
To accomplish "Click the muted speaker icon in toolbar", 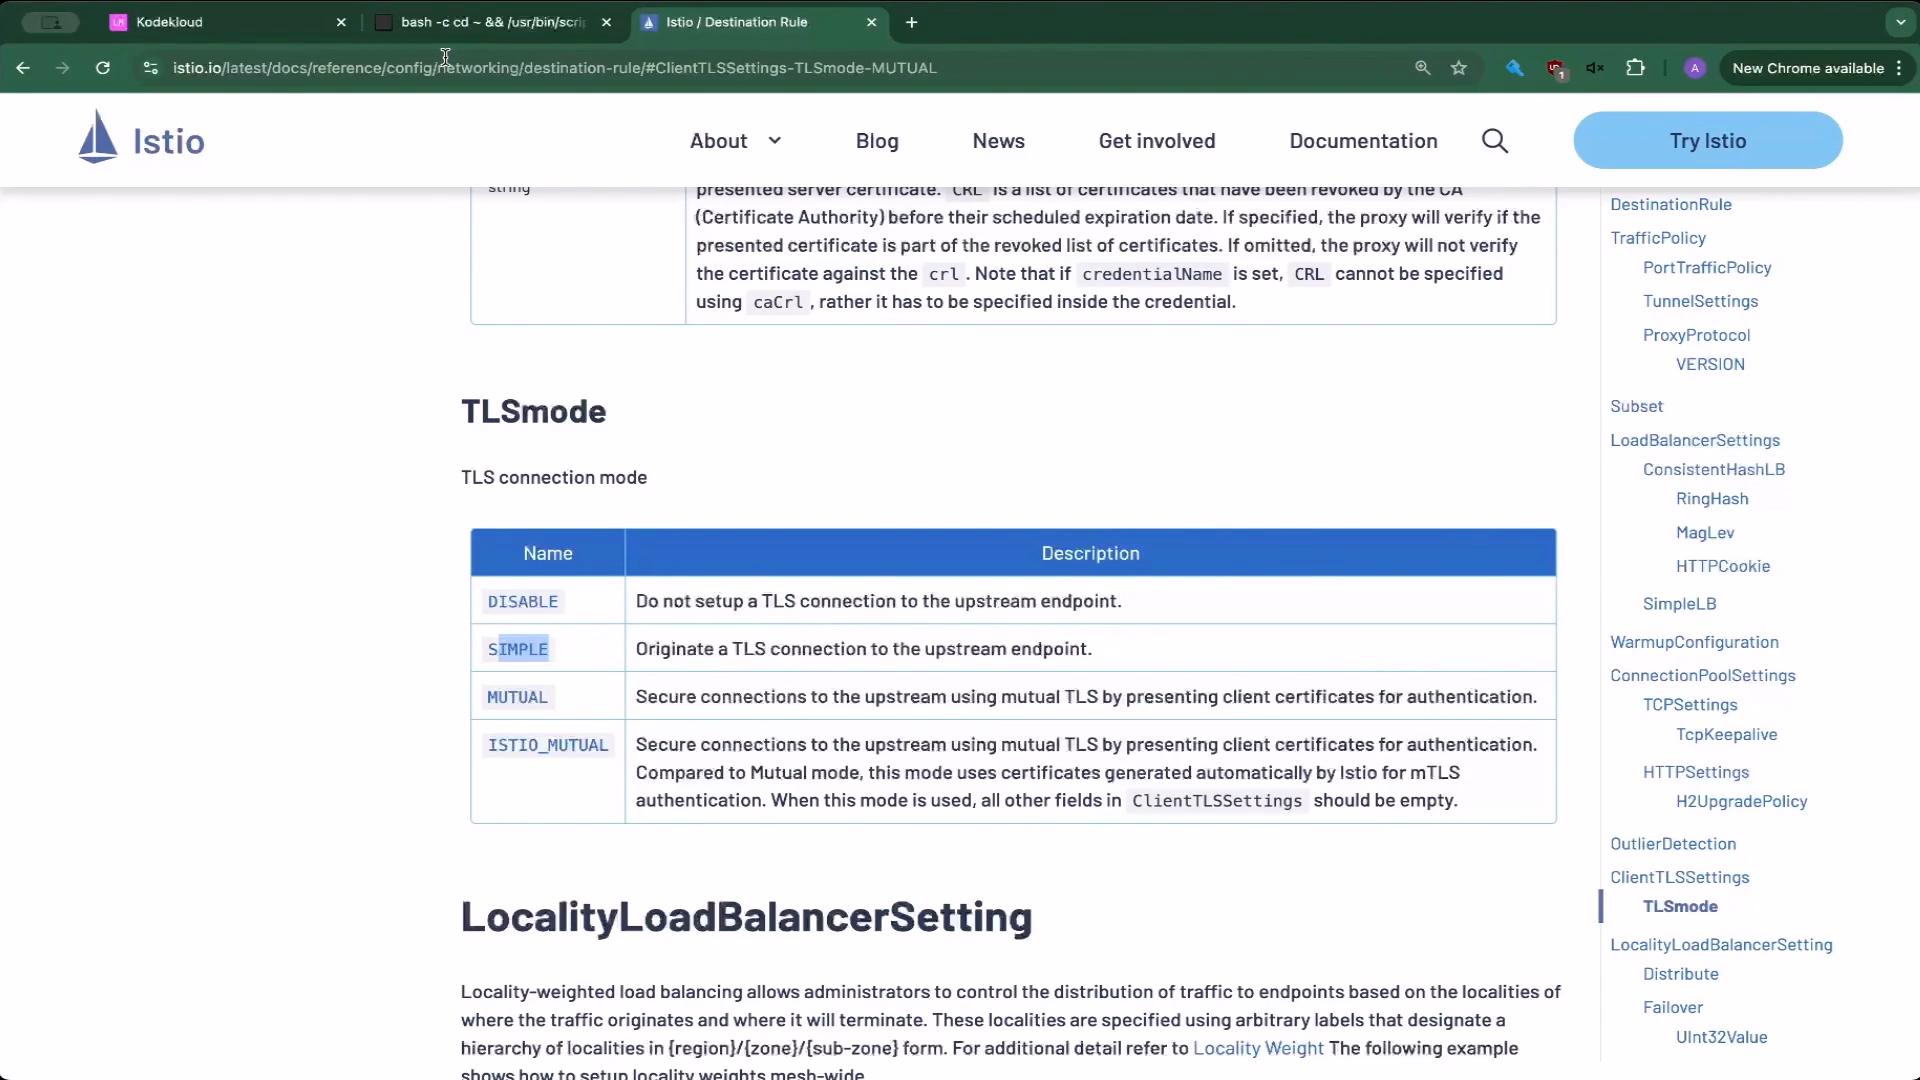I will pyautogui.click(x=1595, y=68).
